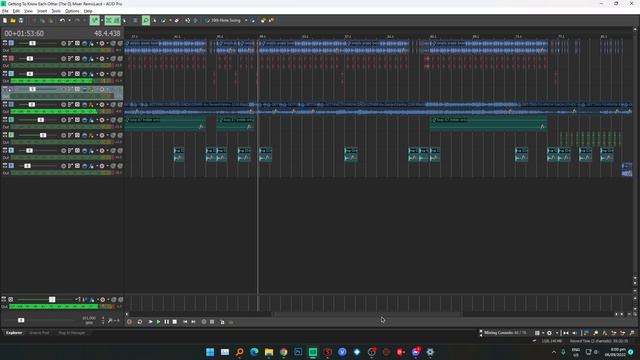Open the Insert menu

coord(42,11)
